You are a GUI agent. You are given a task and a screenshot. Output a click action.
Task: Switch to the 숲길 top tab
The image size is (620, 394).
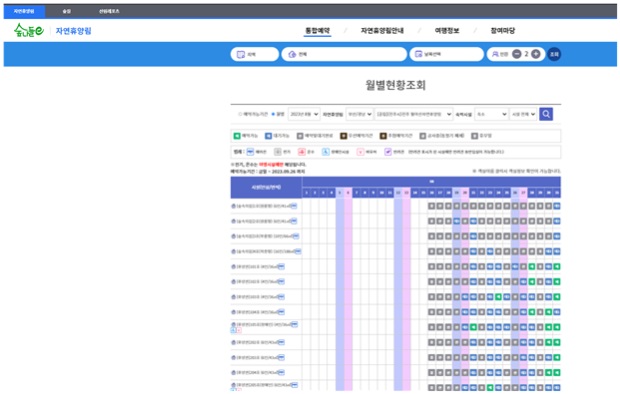pyautogui.click(x=66, y=11)
